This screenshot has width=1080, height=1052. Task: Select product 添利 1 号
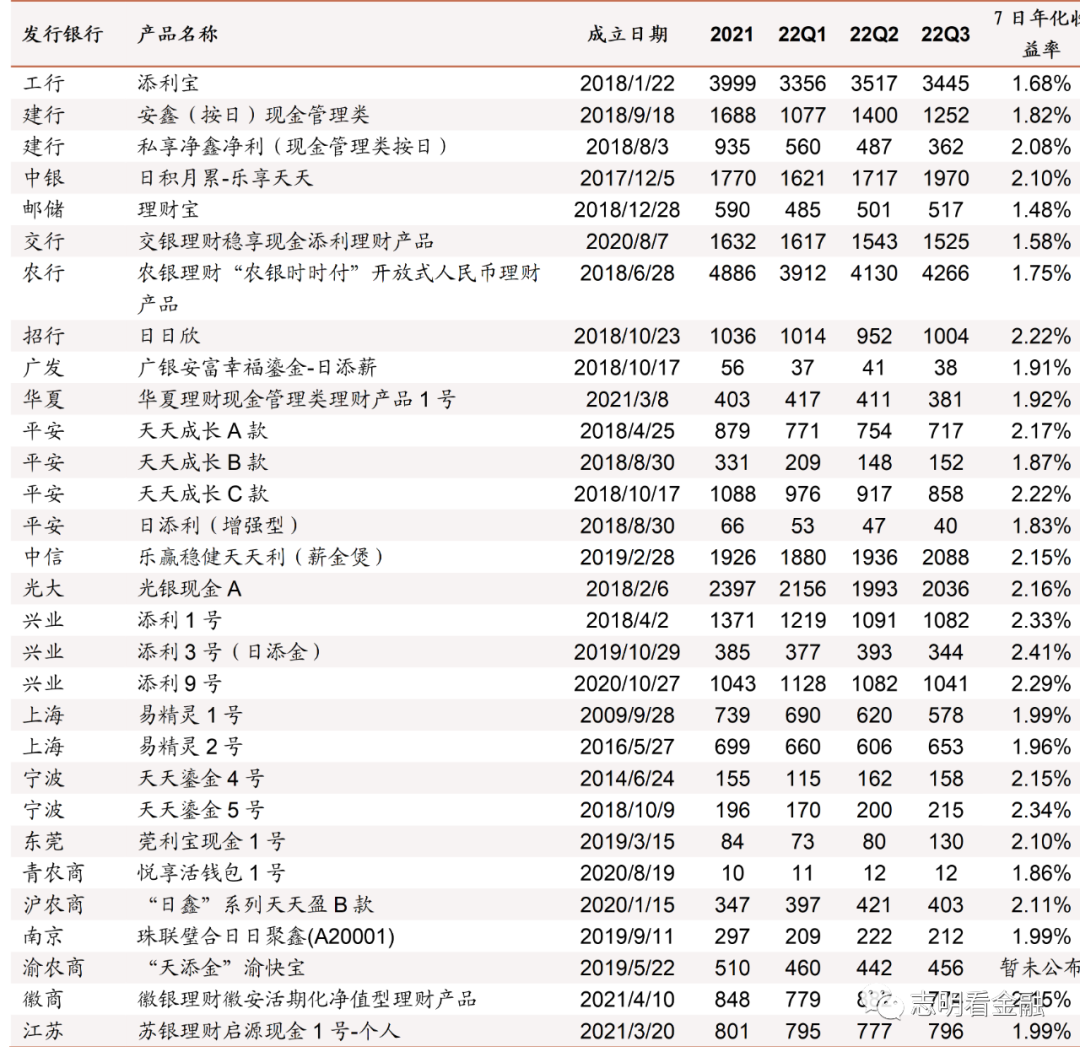[179, 620]
